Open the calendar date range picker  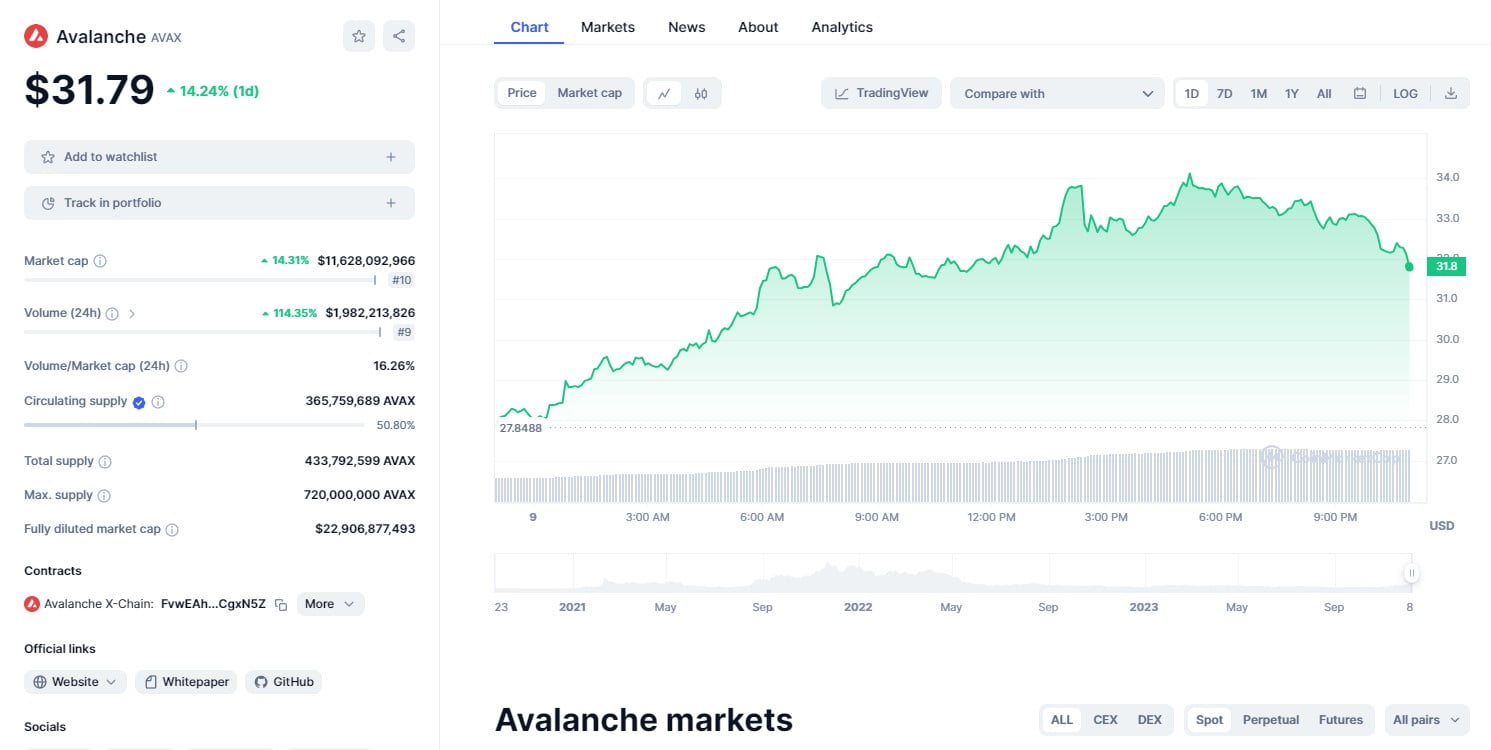[1360, 93]
